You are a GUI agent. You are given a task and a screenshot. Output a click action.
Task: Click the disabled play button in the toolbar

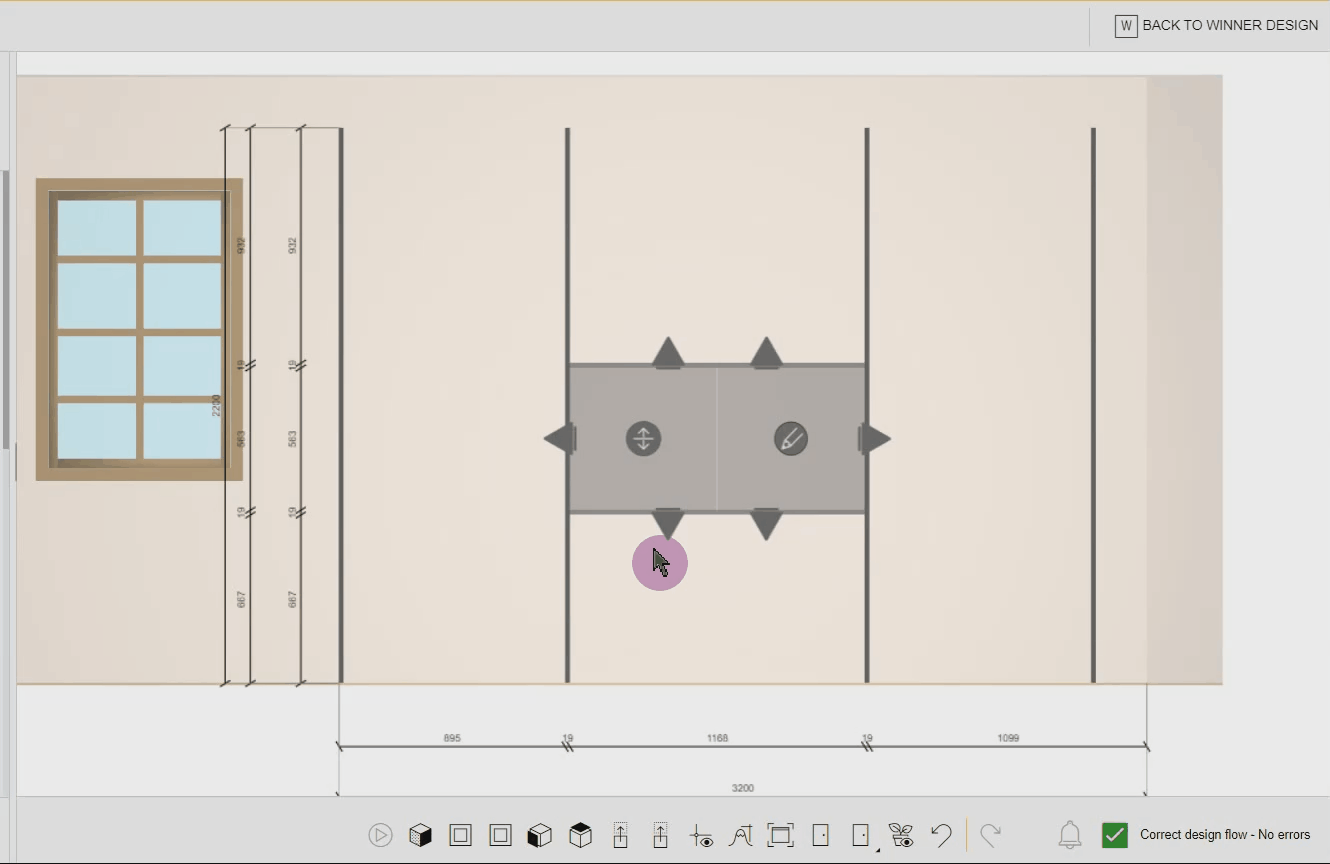coord(380,835)
